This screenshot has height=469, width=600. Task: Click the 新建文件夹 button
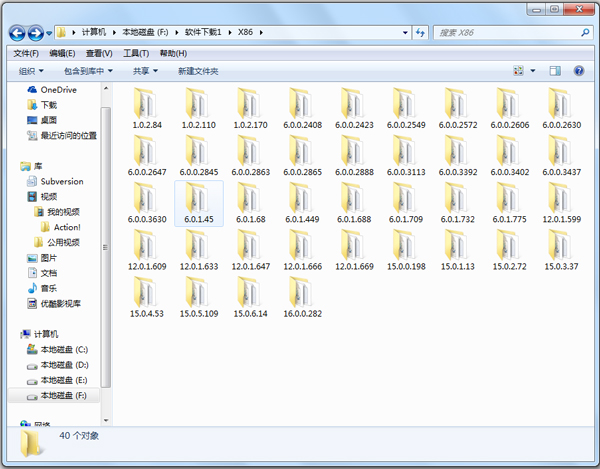pyautogui.click(x=198, y=71)
